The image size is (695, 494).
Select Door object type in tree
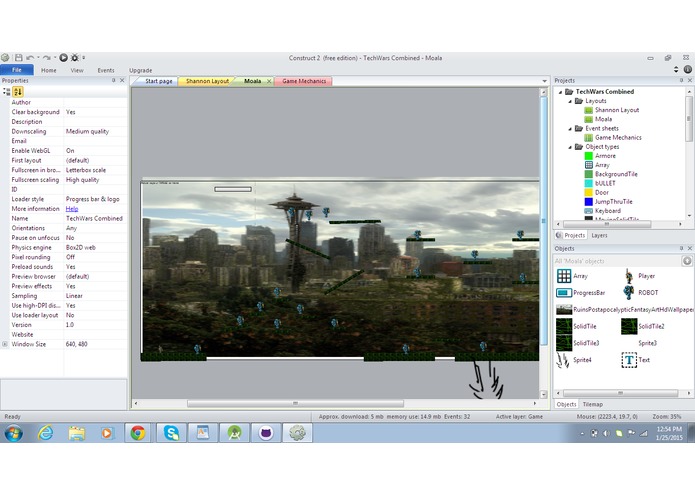(x=601, y=192)
